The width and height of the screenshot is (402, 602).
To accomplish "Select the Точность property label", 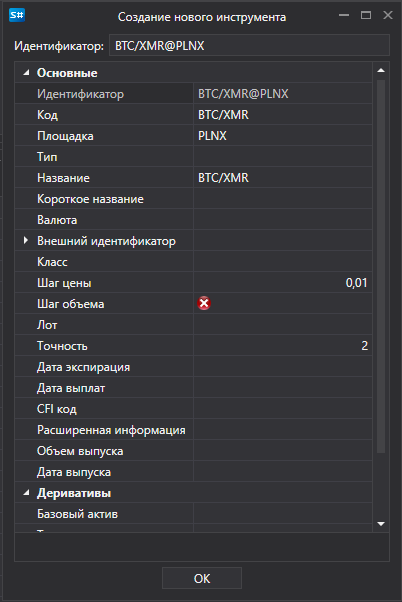I will pyautogui.click(x=62, y=346).
